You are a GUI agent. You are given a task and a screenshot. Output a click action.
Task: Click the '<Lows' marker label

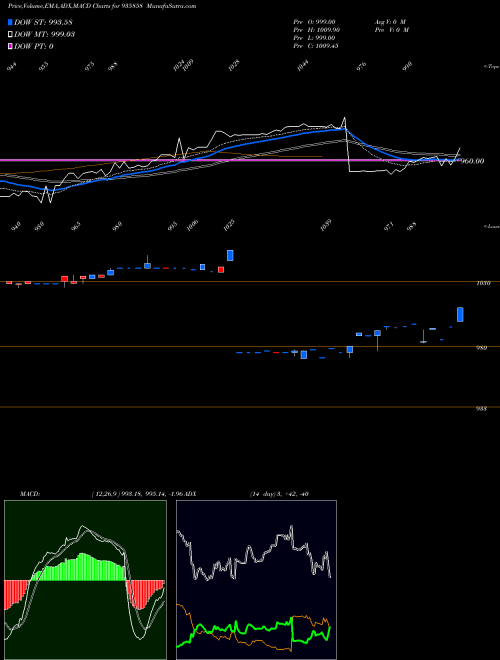(491, 226)
